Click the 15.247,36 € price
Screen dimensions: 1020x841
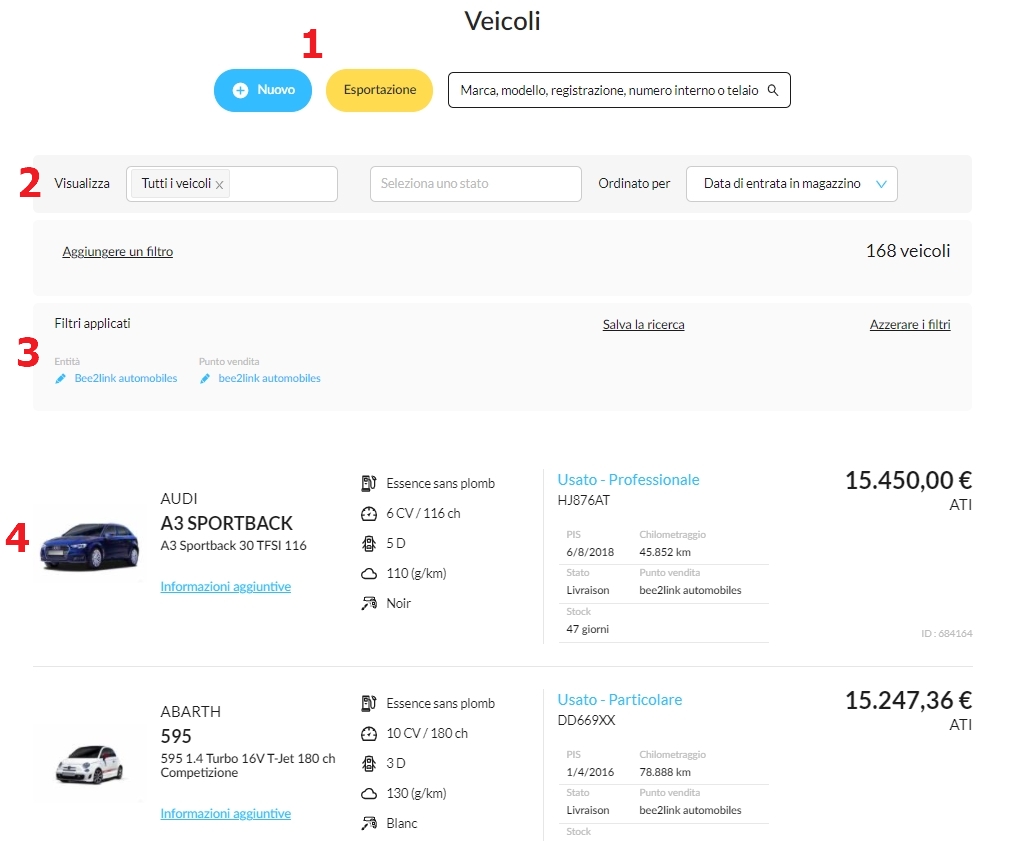tap(908, 701)
